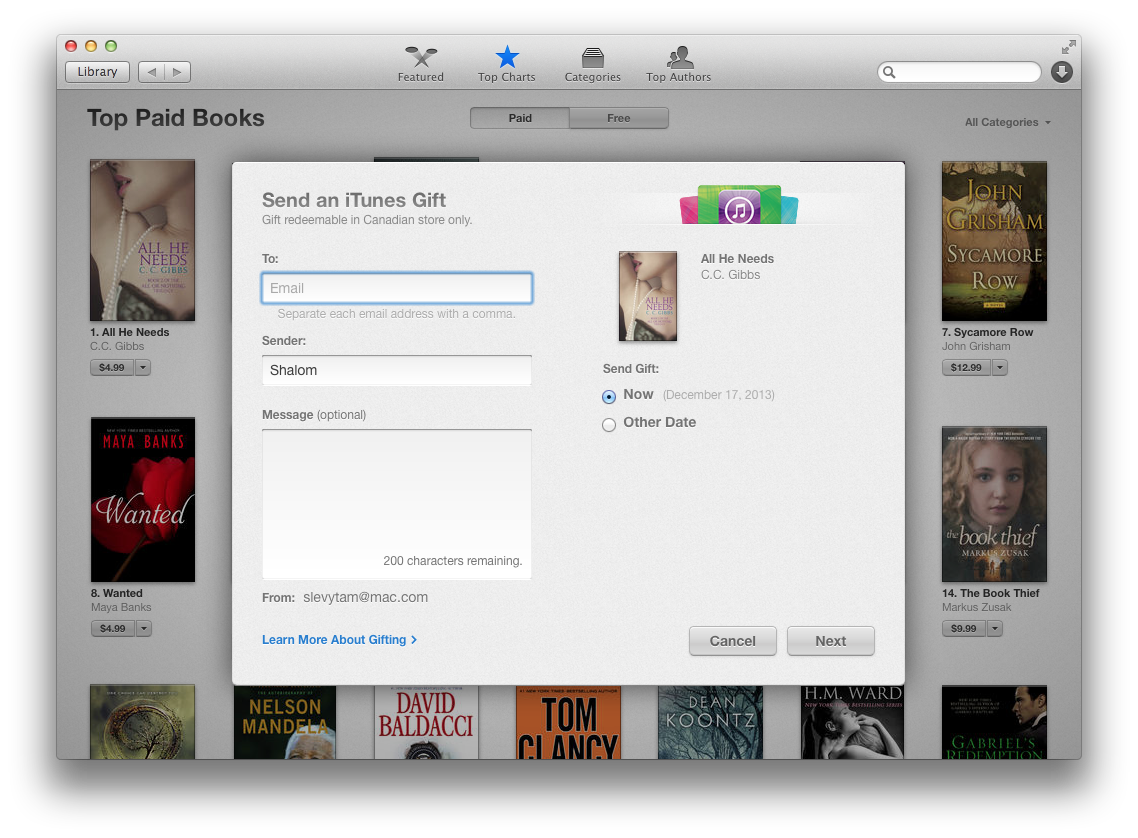Open the David Baldacci book cover
This screenshot has width=1138, height=838.
(x=426, y=723)
